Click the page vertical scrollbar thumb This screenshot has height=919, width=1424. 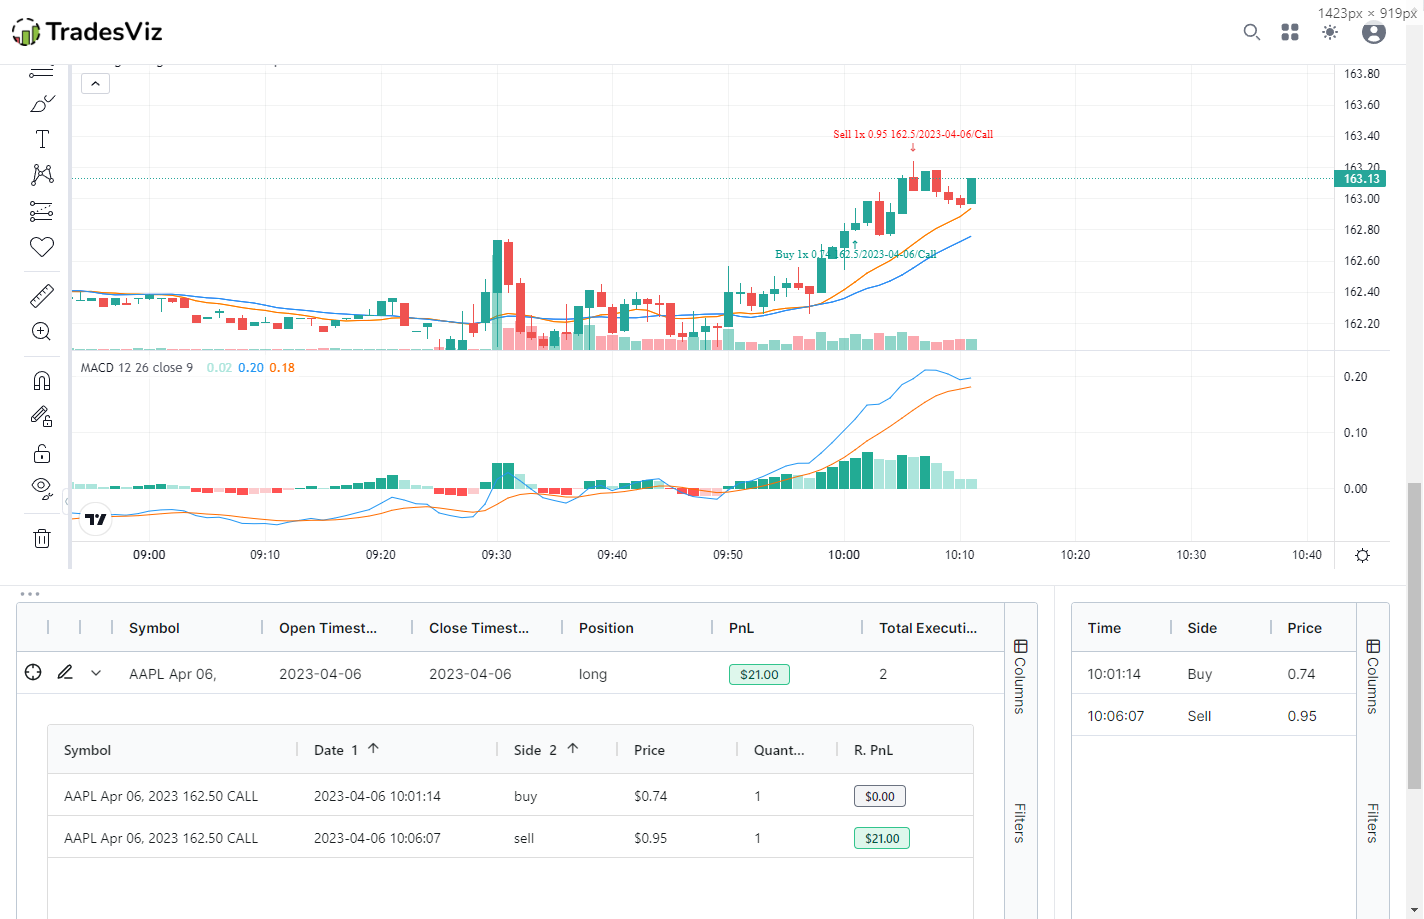[x=1414, y=636]
